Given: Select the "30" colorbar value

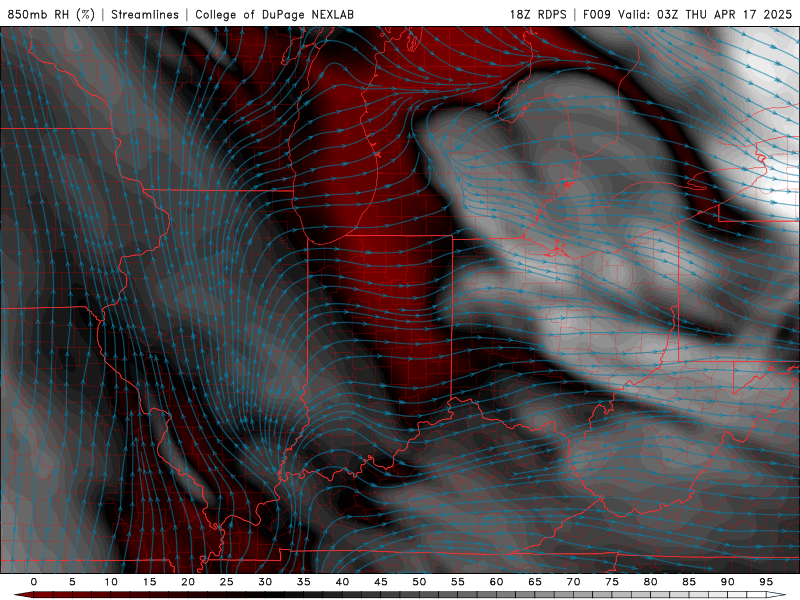Looking at the screenshot, I should click(x=265, y=582).
